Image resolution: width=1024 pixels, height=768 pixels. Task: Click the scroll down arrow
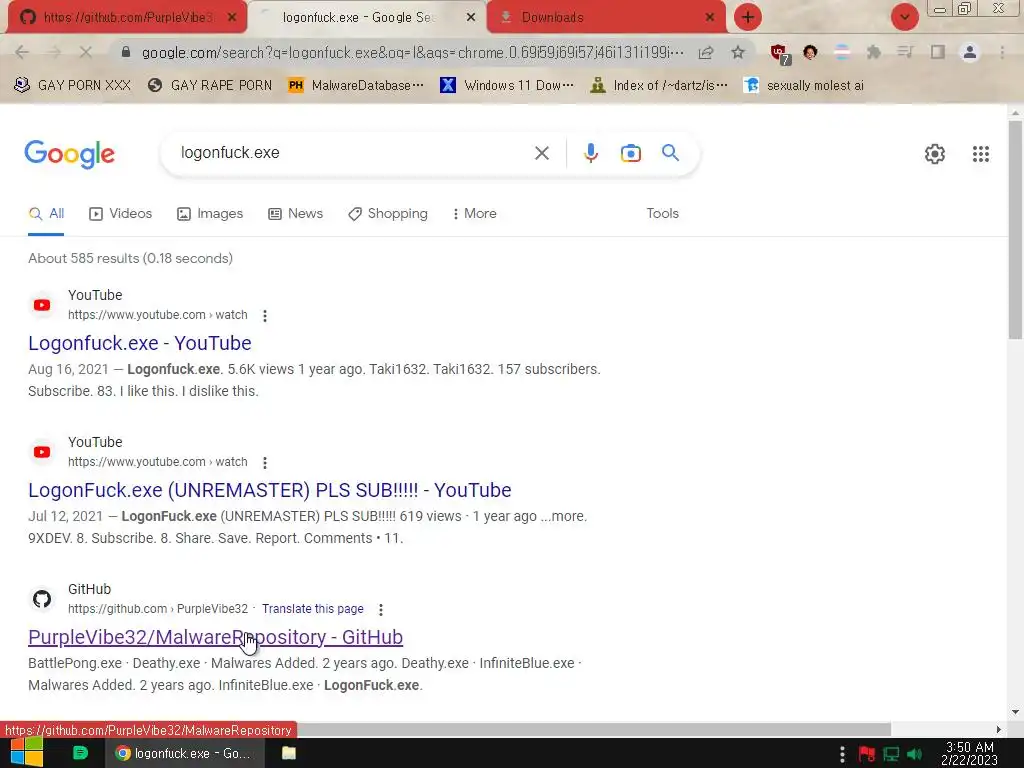[x=1015, y=712]
